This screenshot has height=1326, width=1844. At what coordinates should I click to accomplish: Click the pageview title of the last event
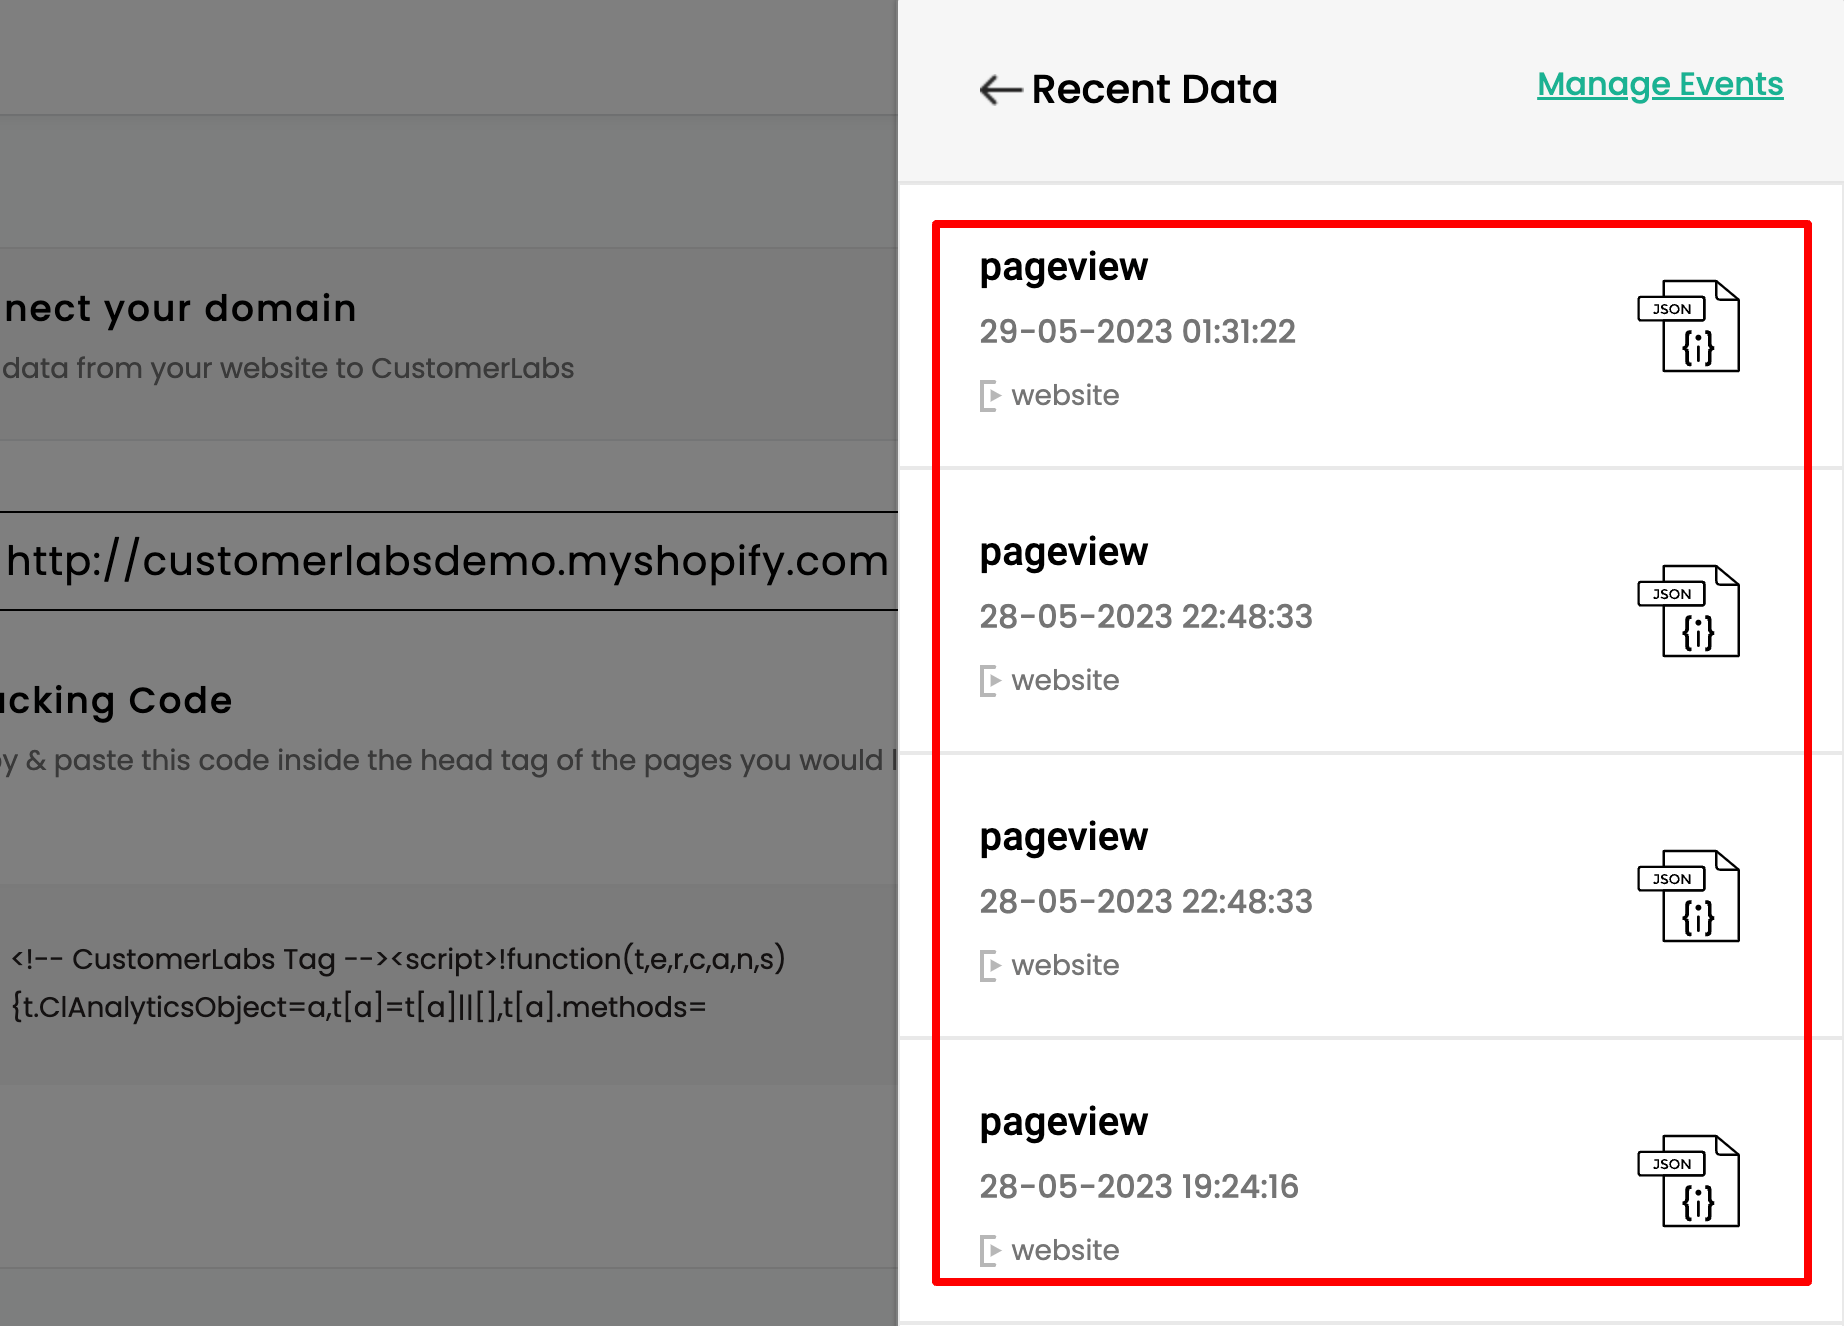pos(1063,1121)
